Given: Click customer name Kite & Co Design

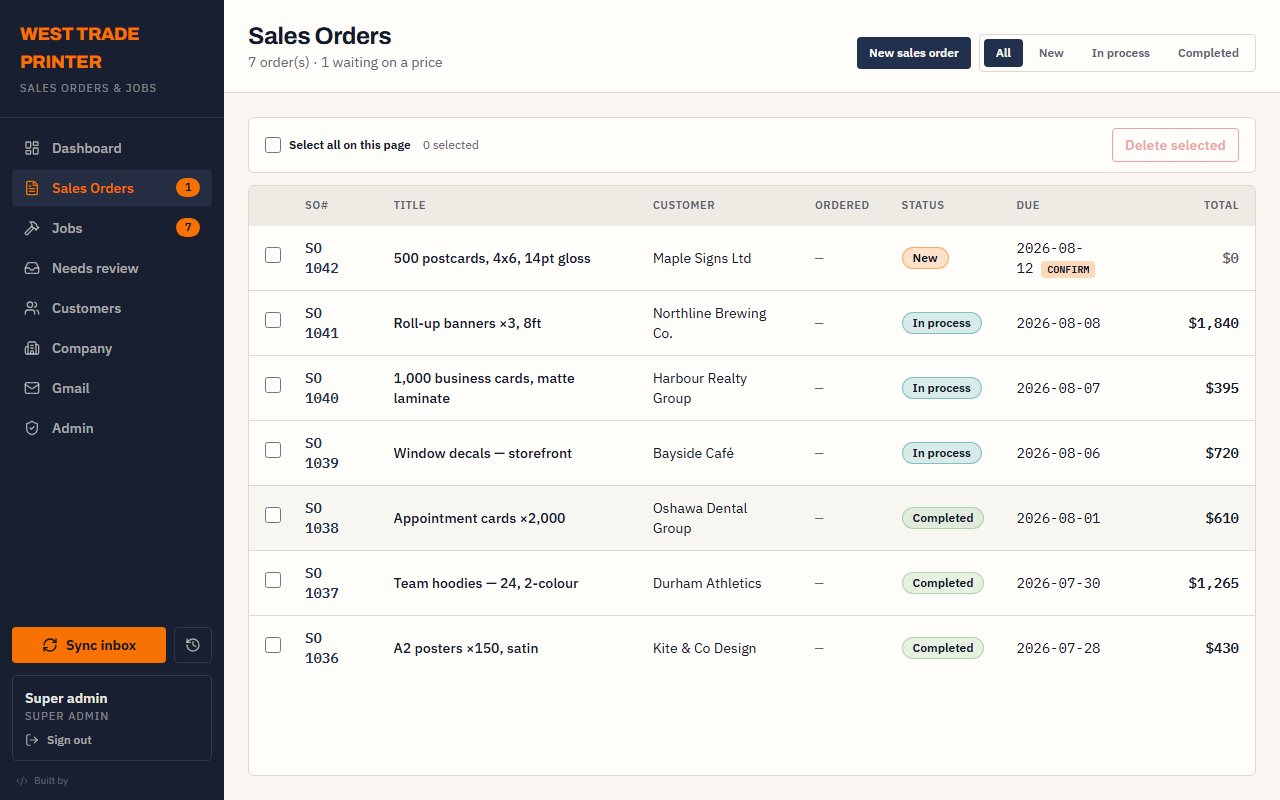Looking at the screenshot, I should 704,648.
